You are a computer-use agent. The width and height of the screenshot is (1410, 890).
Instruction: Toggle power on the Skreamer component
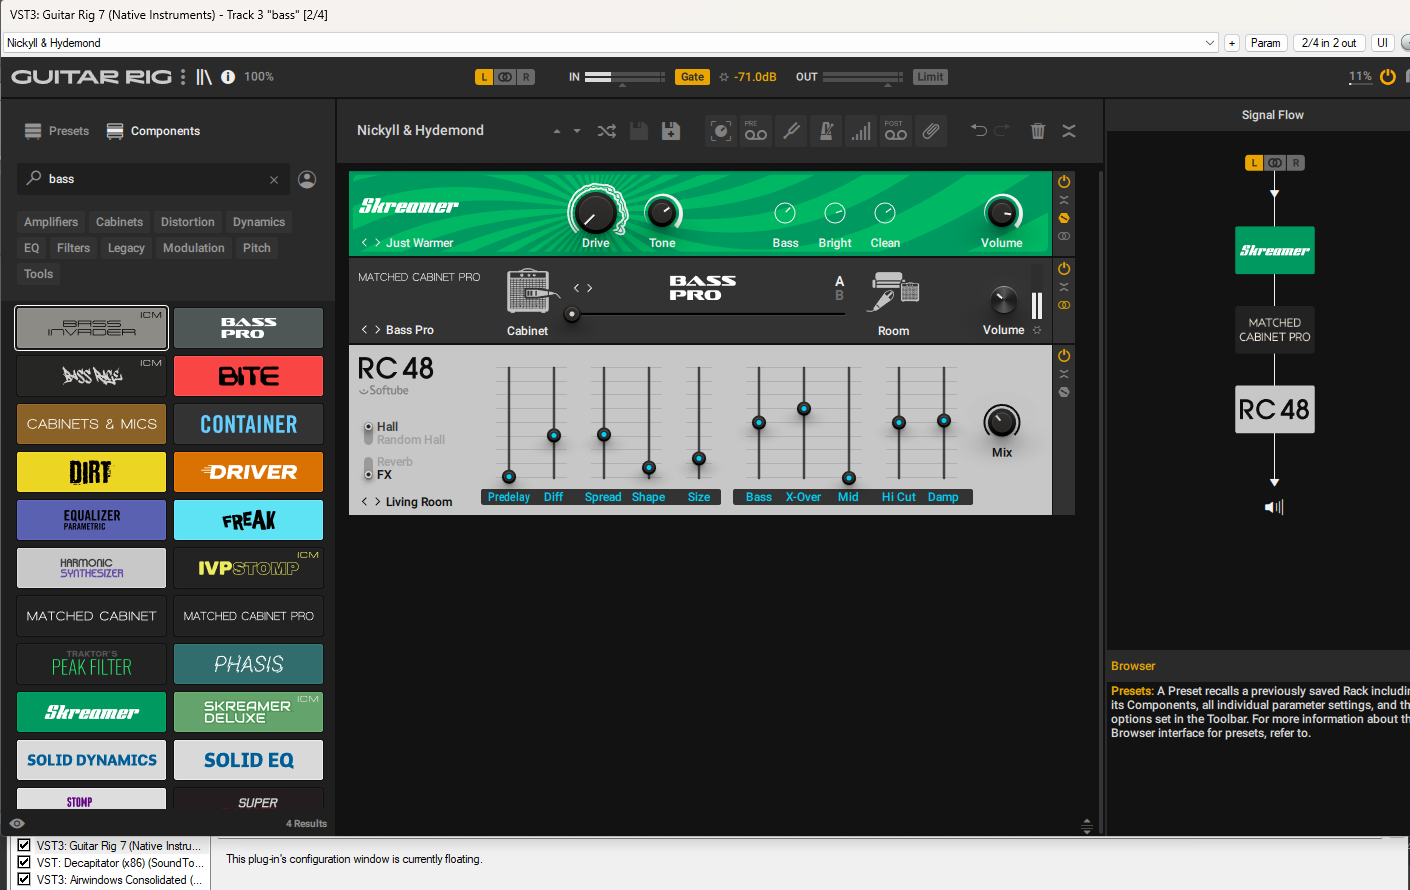1064,182
